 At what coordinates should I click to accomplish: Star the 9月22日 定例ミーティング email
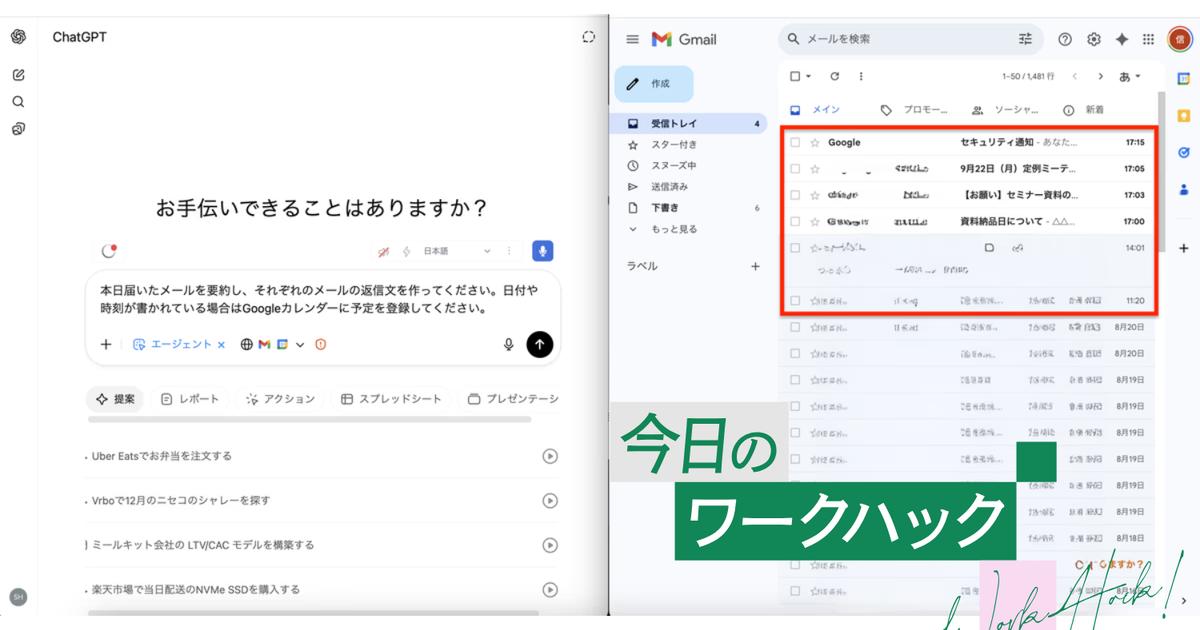[815, 169]
